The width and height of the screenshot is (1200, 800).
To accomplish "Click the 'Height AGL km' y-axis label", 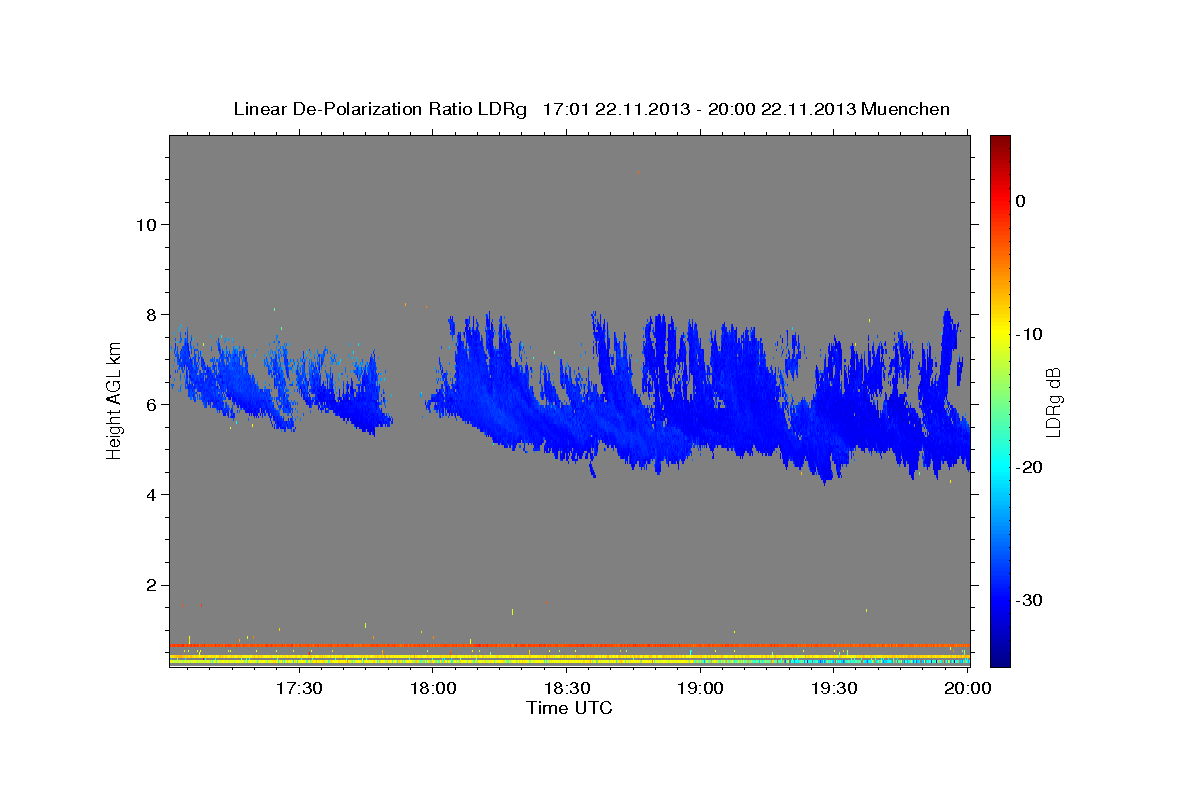I will pyautogui.click(x=115, y=400).
